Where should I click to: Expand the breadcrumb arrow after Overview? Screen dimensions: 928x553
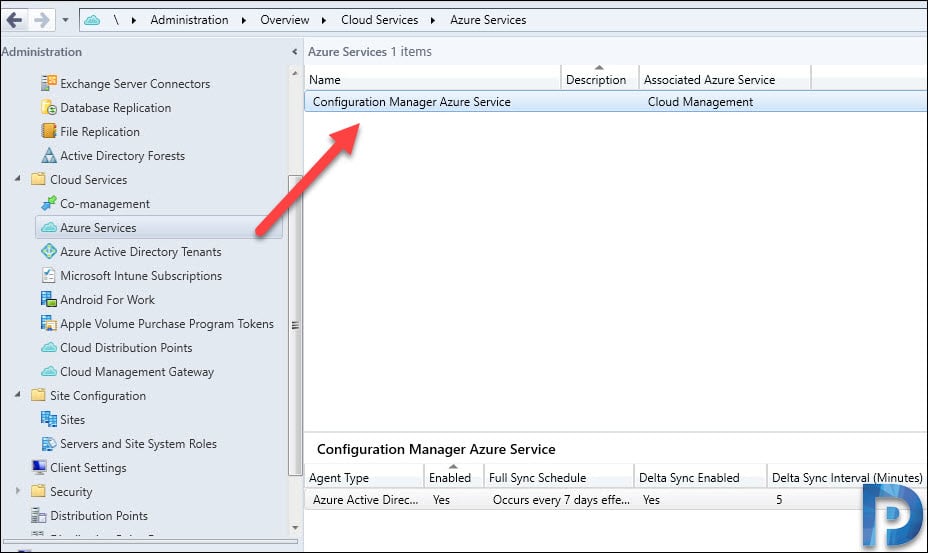pos(324,21)
